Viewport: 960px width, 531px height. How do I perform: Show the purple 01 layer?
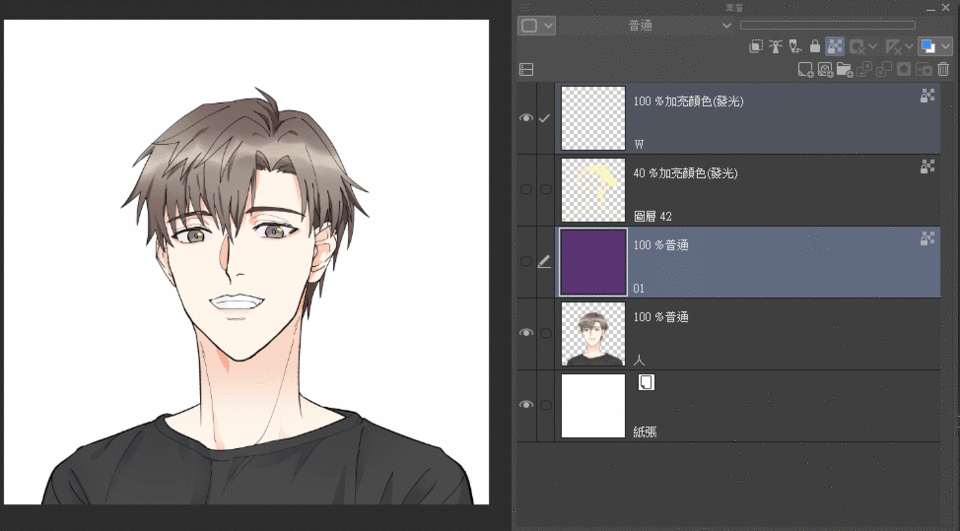tap(526, 262)
